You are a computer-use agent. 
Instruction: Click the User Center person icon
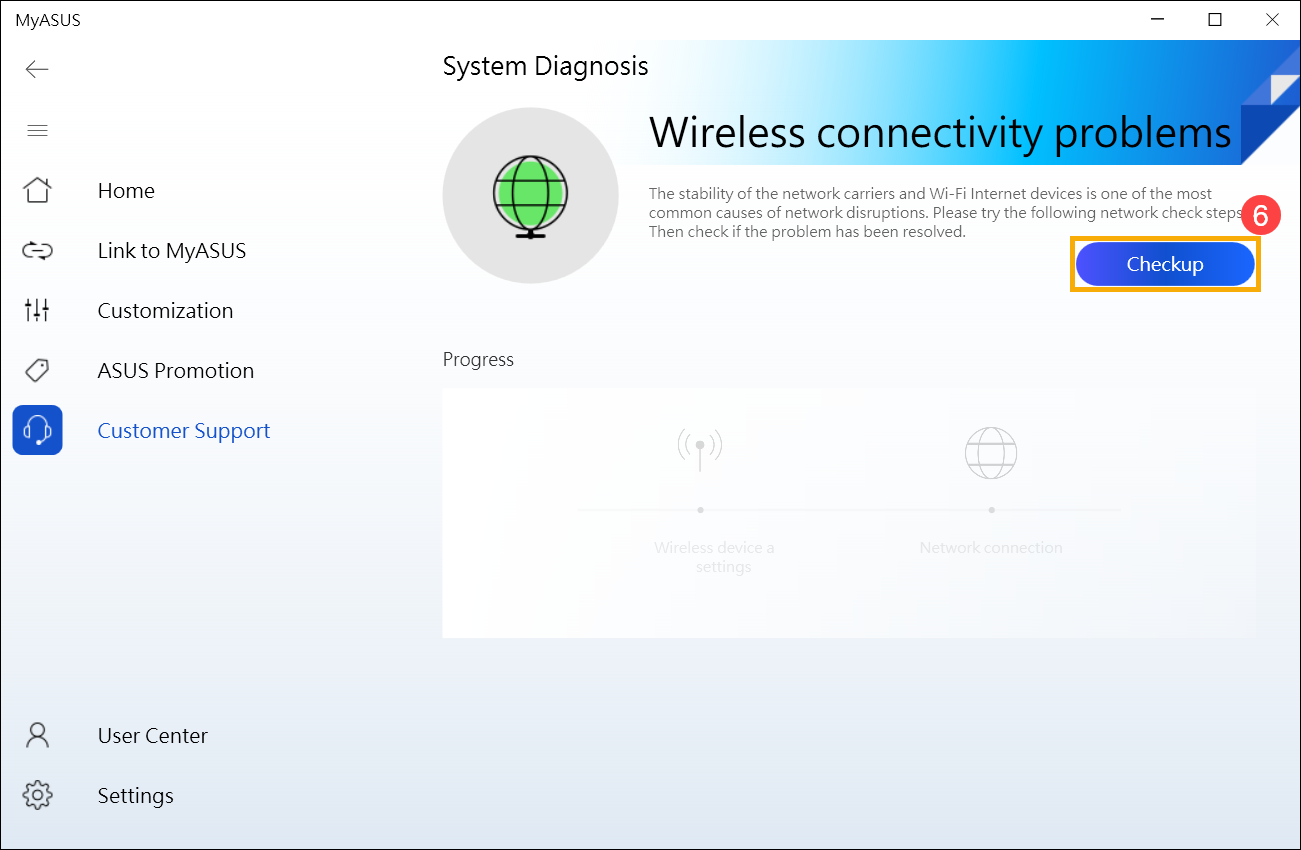(37, 735)
